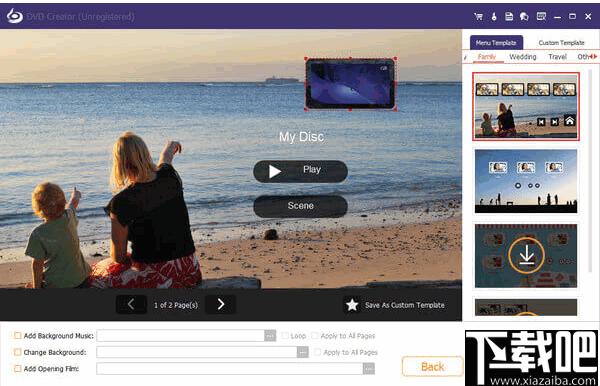
Task: Select the second sunset silhouette template thumbnail
Action: click(526, 181)
